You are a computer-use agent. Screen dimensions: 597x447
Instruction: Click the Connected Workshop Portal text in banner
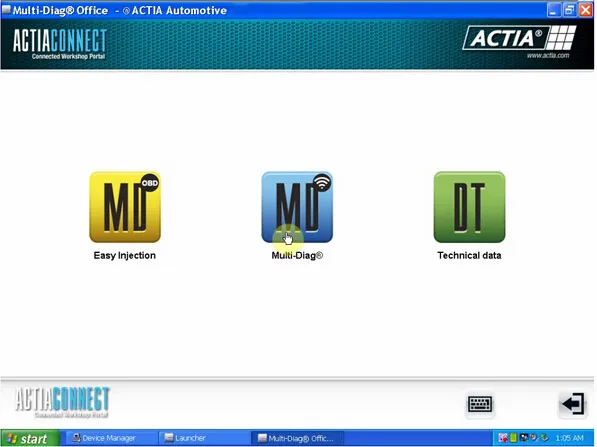point(69,57)
